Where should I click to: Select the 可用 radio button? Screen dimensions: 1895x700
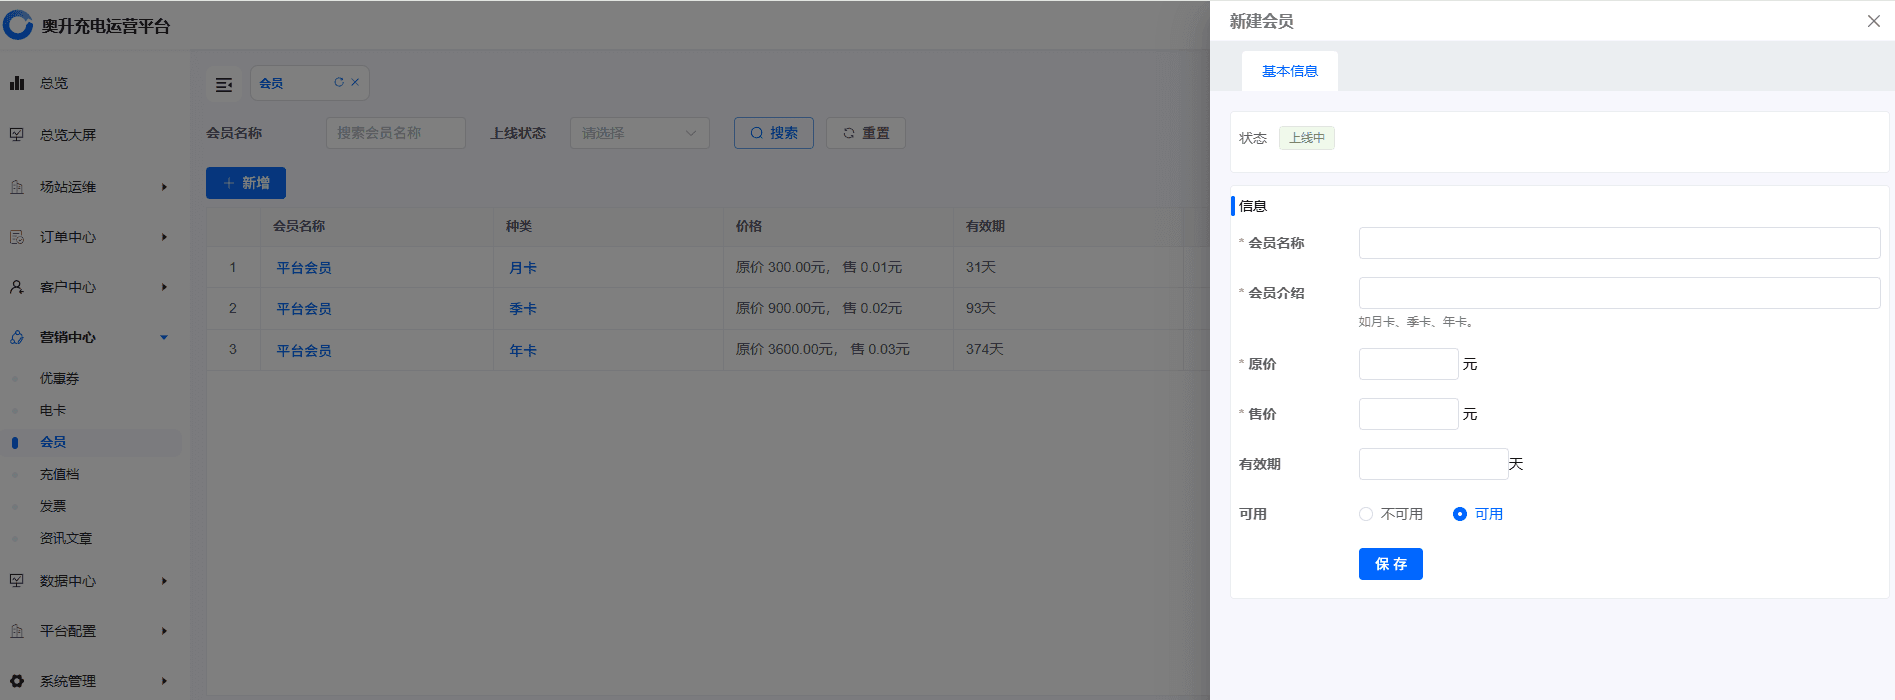coord(1460,514)
